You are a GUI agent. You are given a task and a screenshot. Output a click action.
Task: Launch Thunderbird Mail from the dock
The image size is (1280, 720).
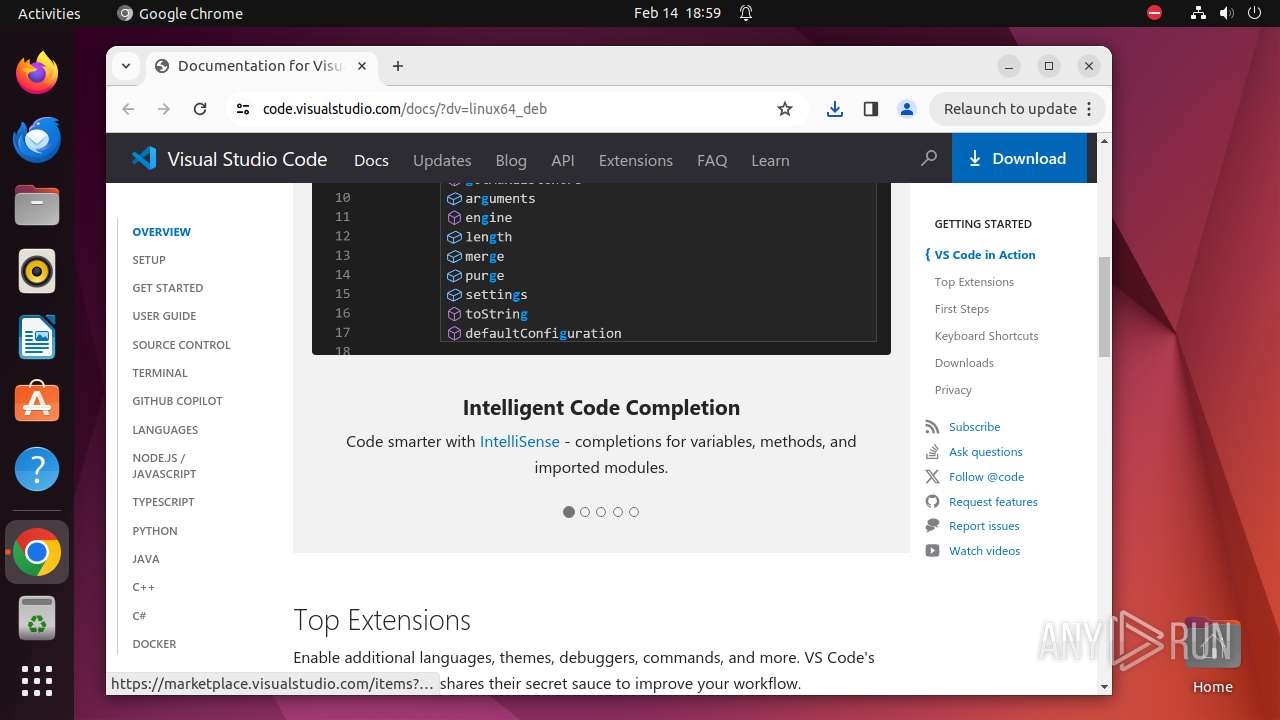coord(37,139)
